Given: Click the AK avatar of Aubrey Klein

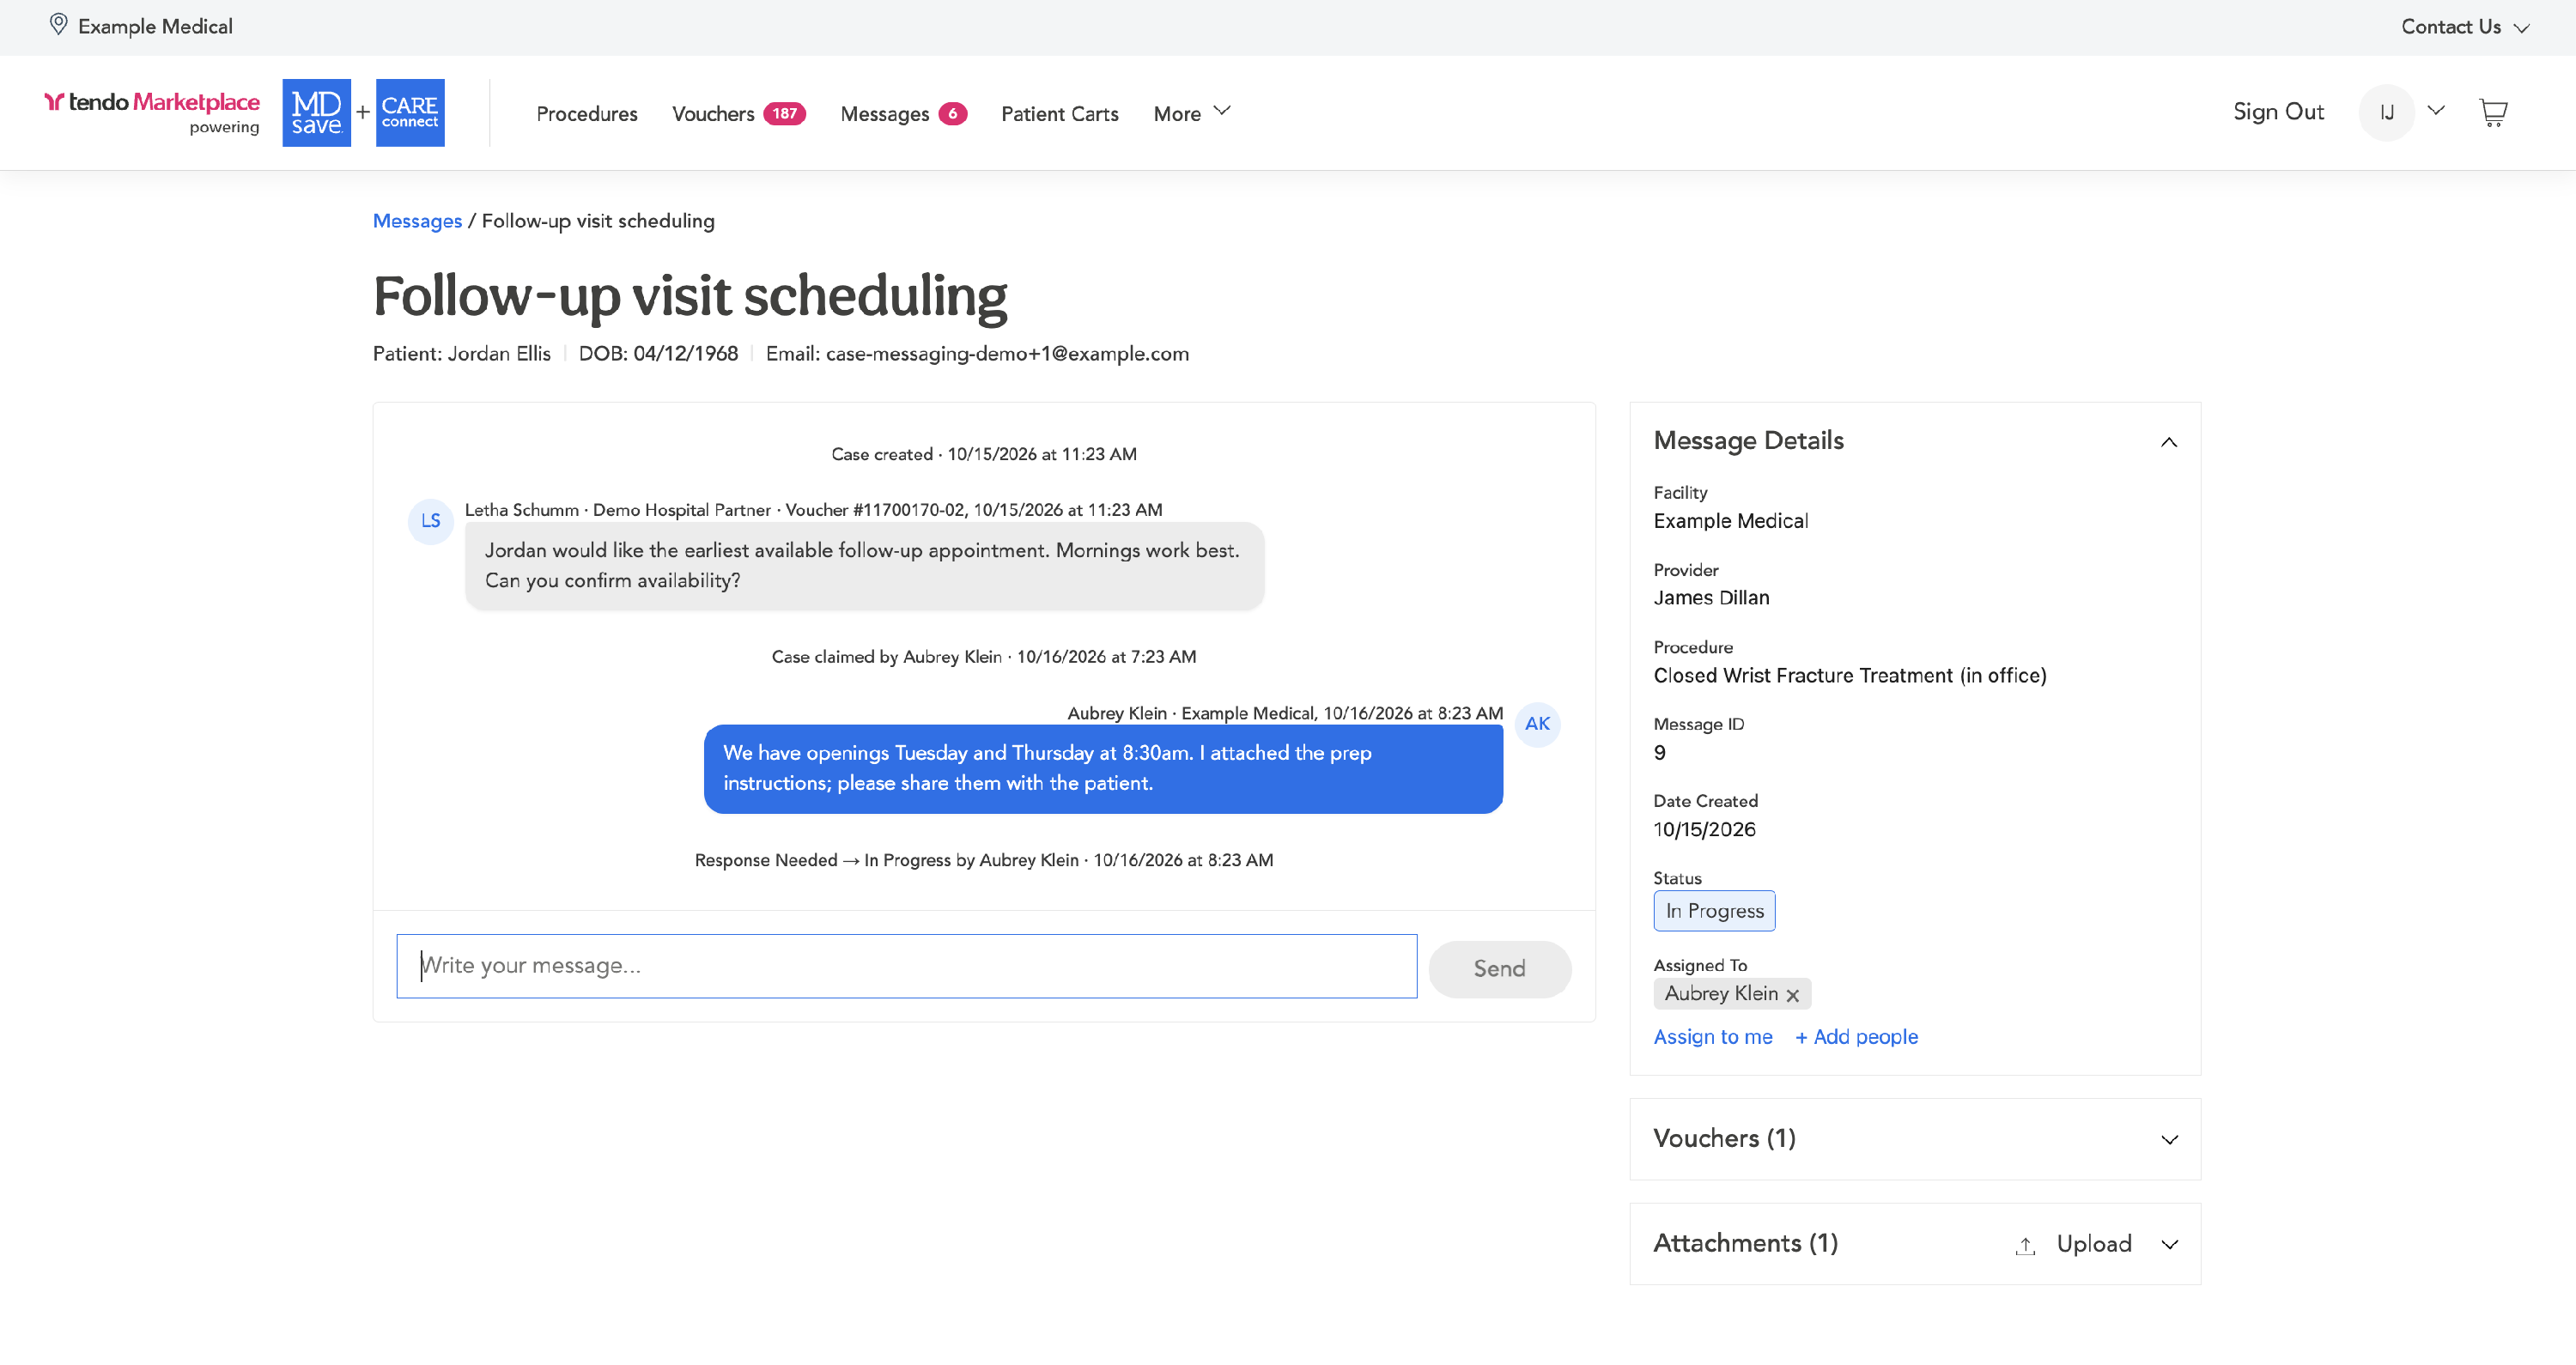Looking at the screenshot, I should [x=1537, y=724].
